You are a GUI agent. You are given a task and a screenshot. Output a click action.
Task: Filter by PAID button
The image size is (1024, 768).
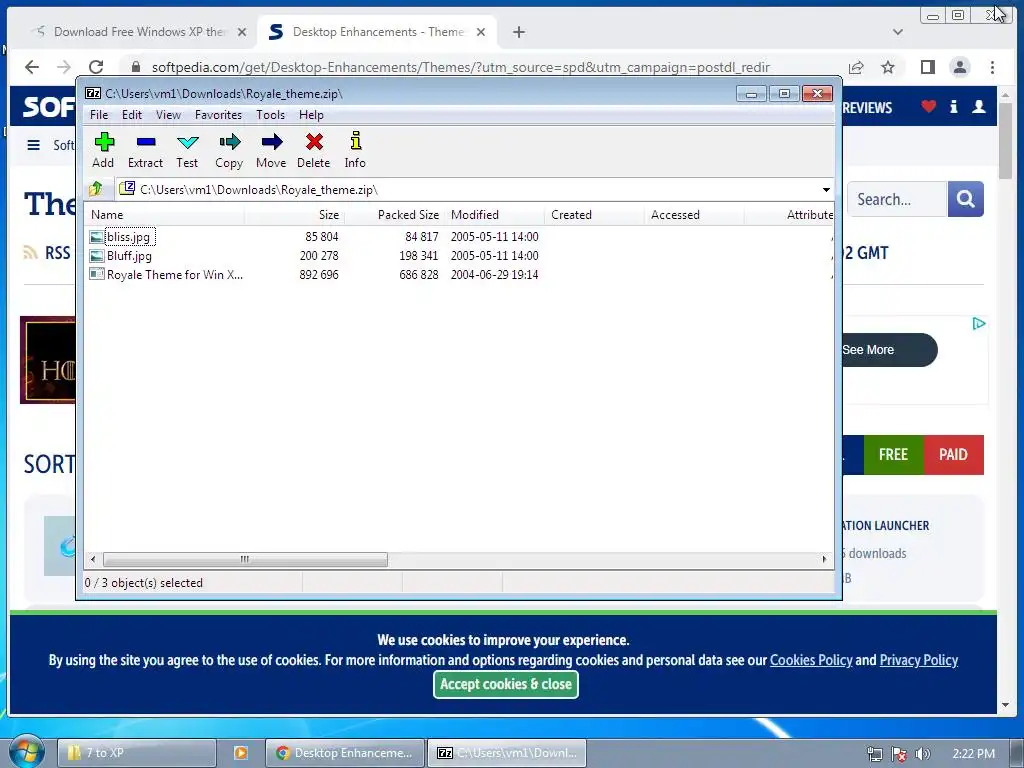(953, 455)
